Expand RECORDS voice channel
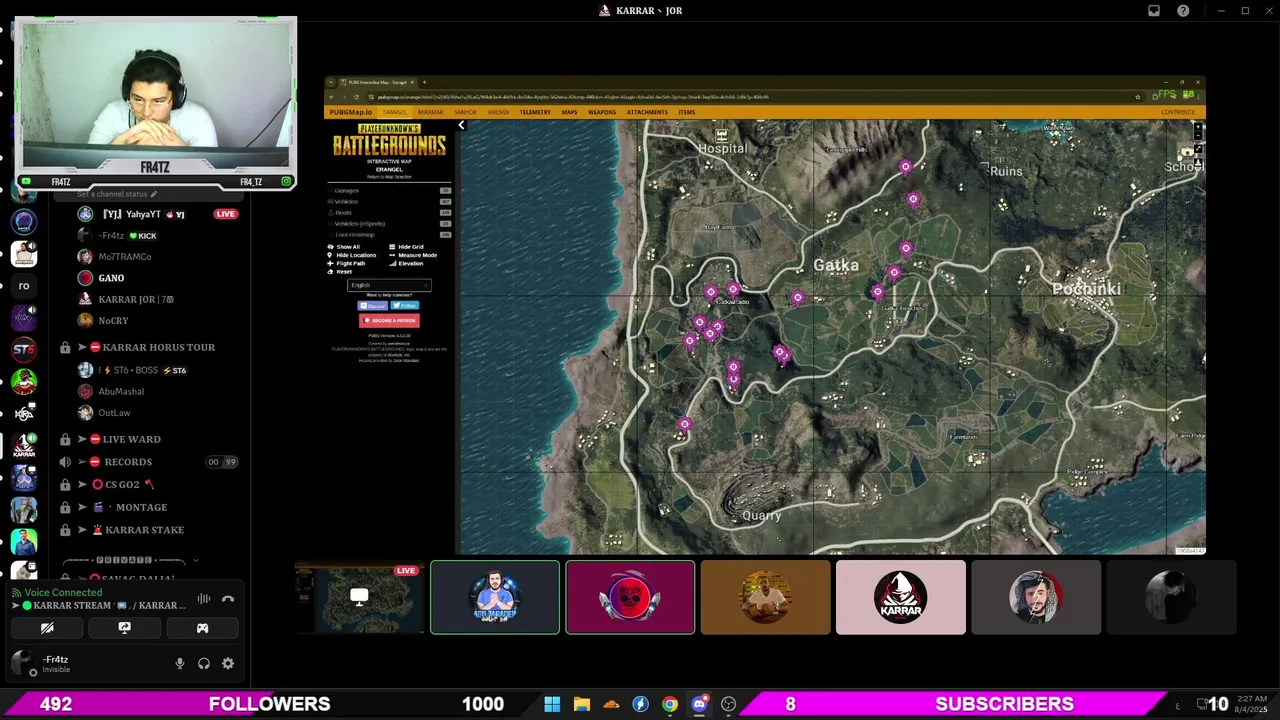The height and width of the screenshot is (720, 1280). point(128,462)
